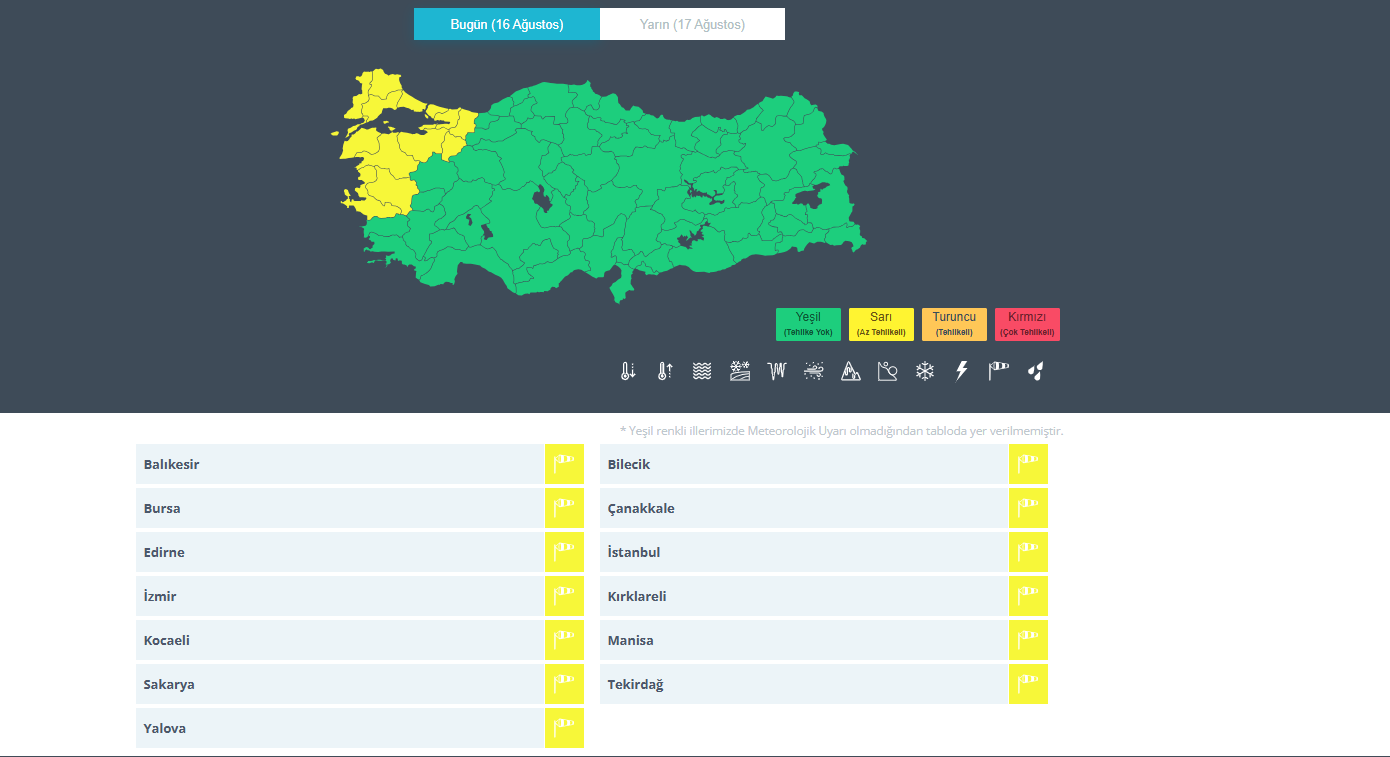Screen dimensions: 1390x757
Task: Select the falling rock landslide icon
Action: click(x=888, y=372)
